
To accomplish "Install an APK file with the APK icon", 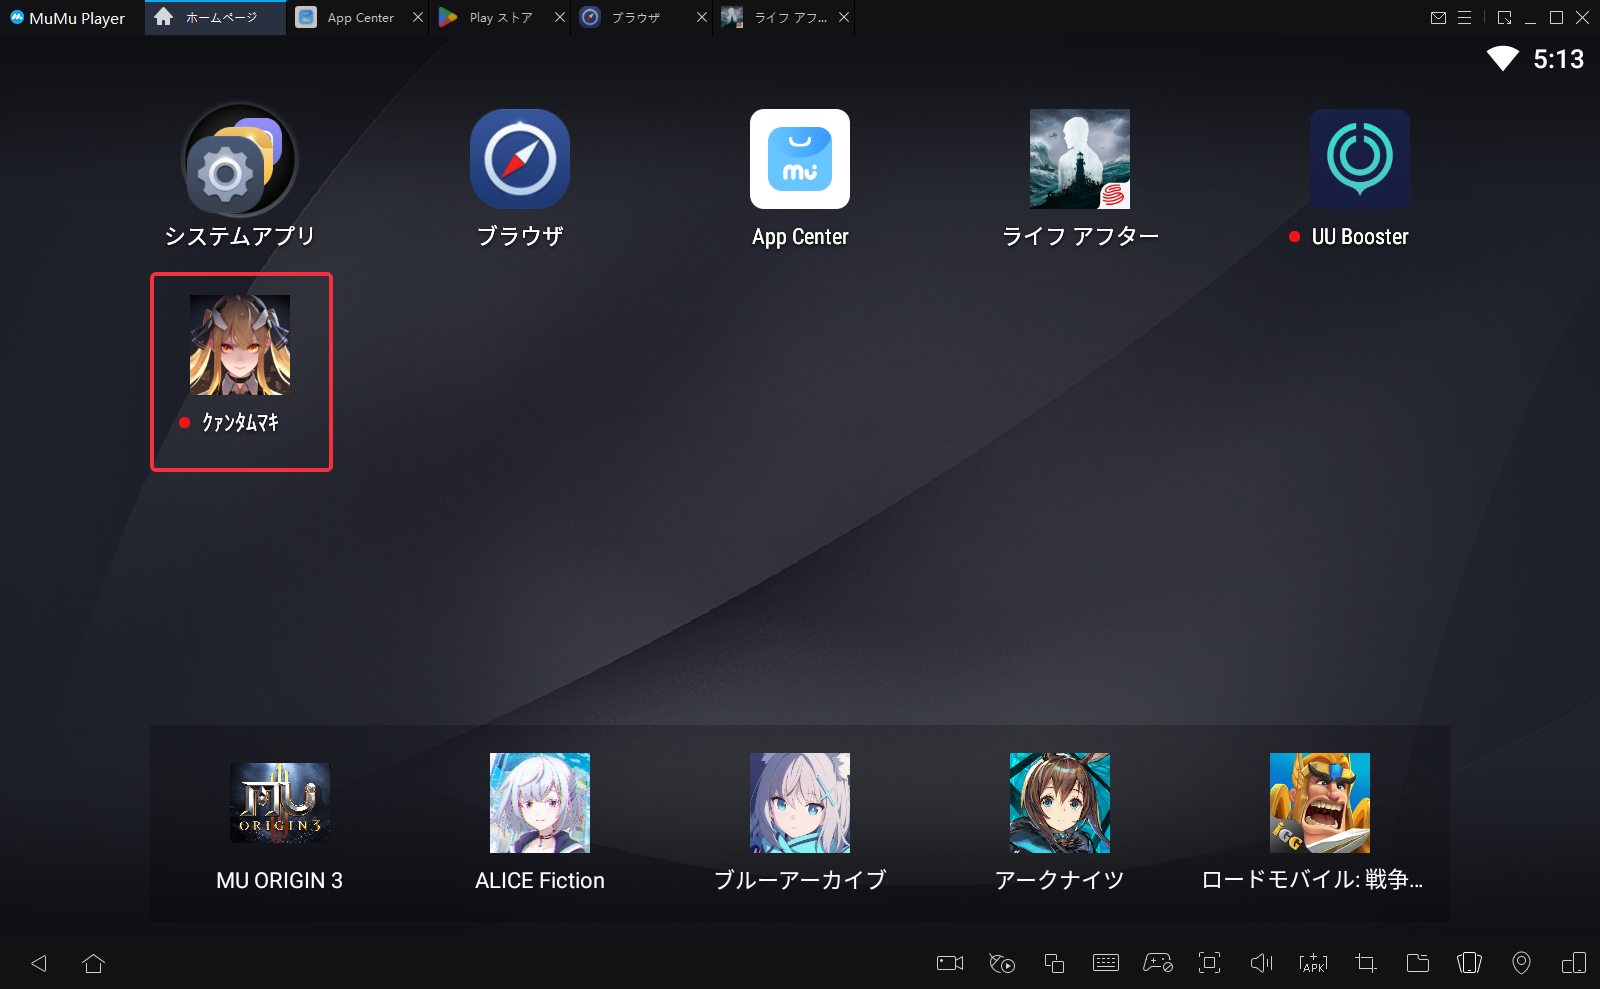I will 1314,963.
